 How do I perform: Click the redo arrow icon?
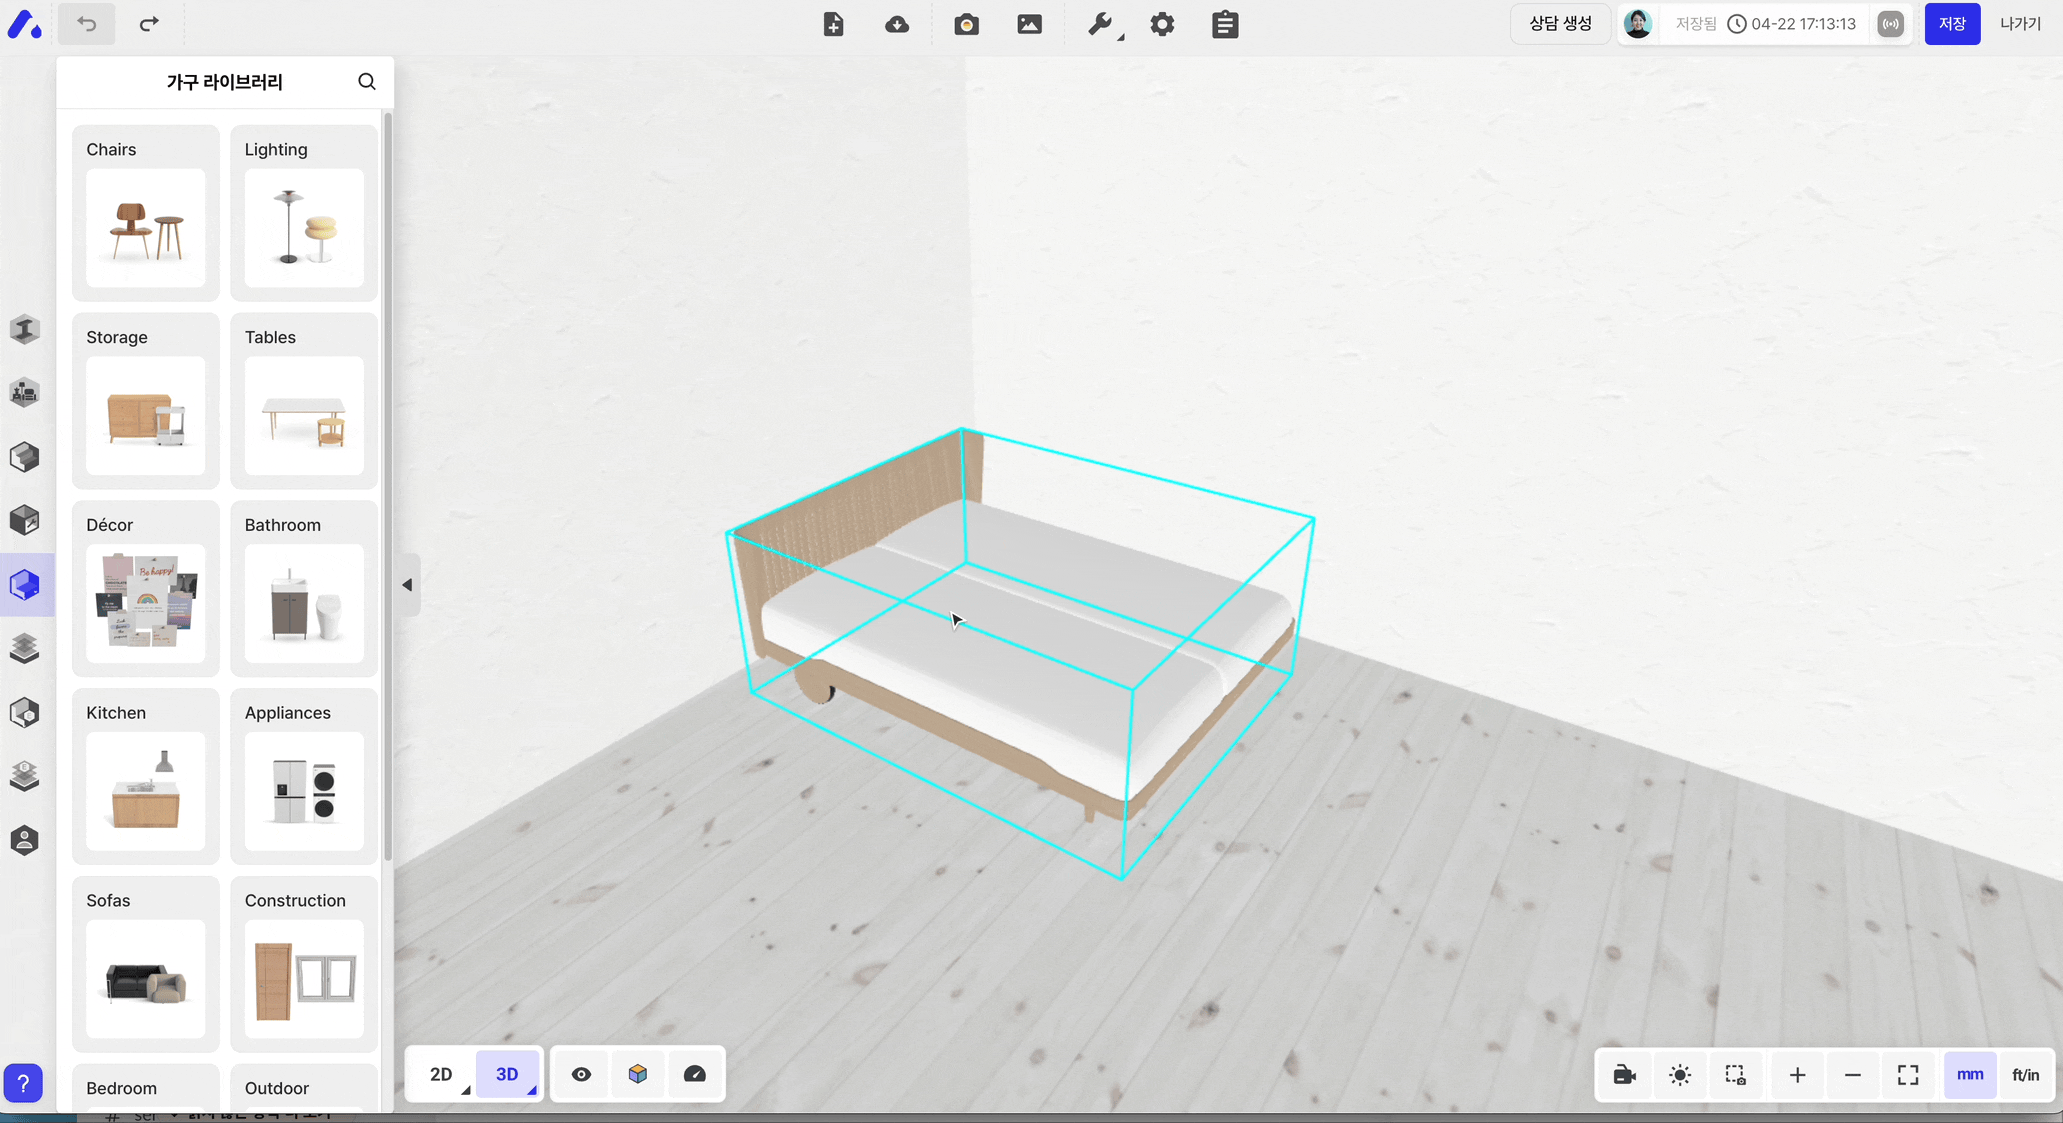coord(148,24)
